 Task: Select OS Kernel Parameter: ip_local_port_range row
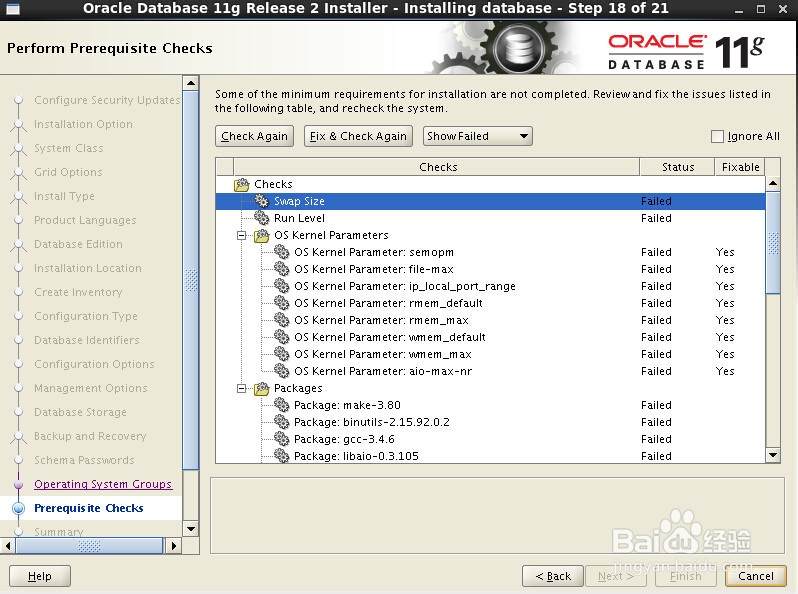click(x=490, y=286)
